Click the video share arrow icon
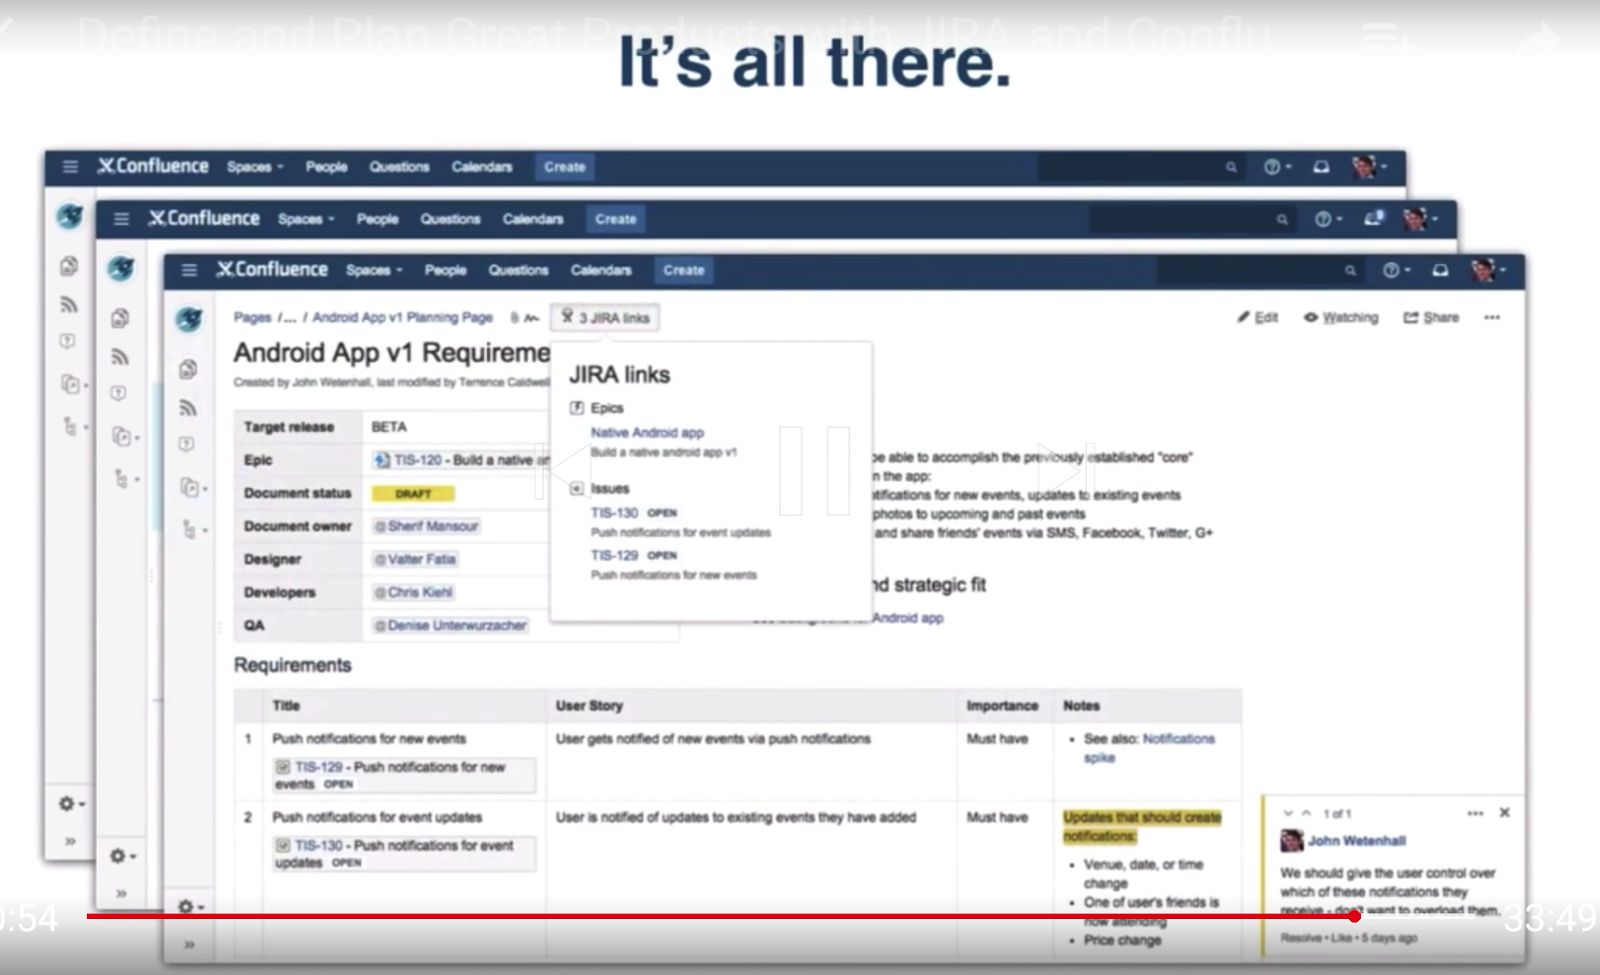Viewport: 1600px width, 975px height. (1539, 38)
